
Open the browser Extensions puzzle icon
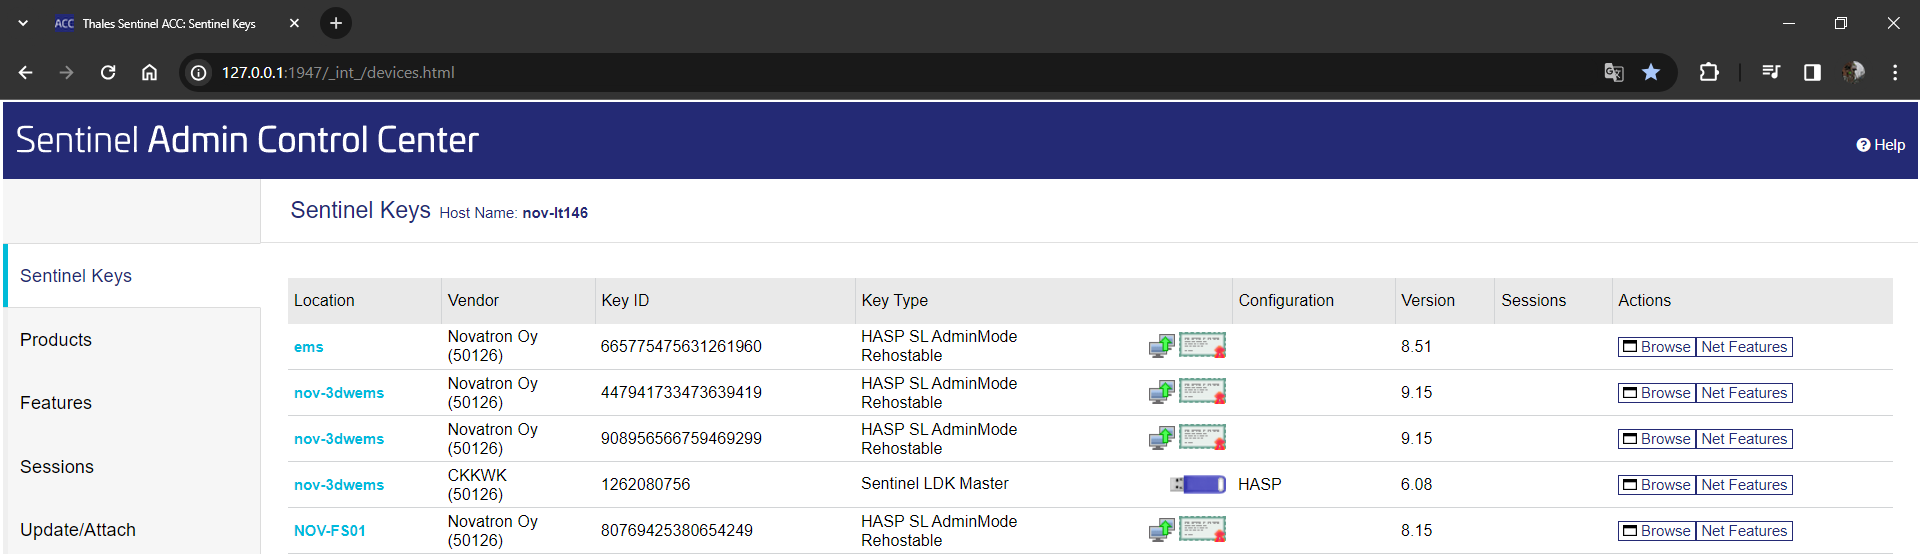(x=1709, y=72)
